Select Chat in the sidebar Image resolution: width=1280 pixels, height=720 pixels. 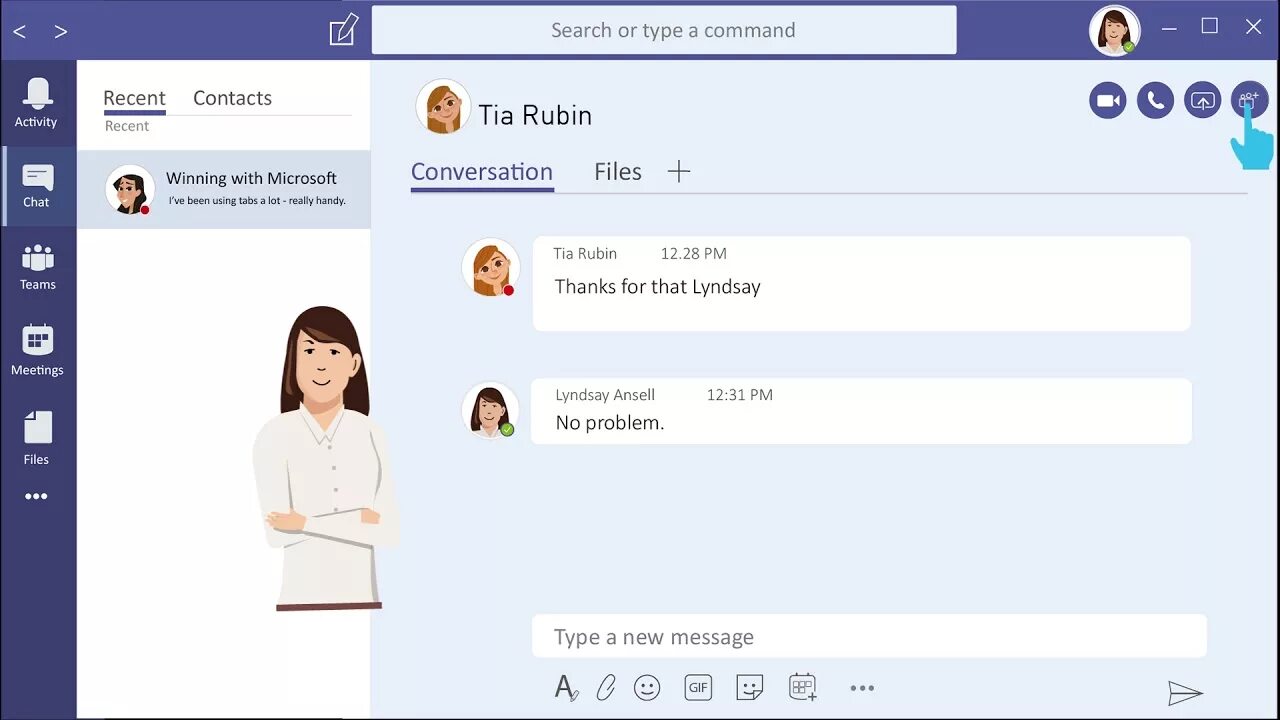point(37,186)
